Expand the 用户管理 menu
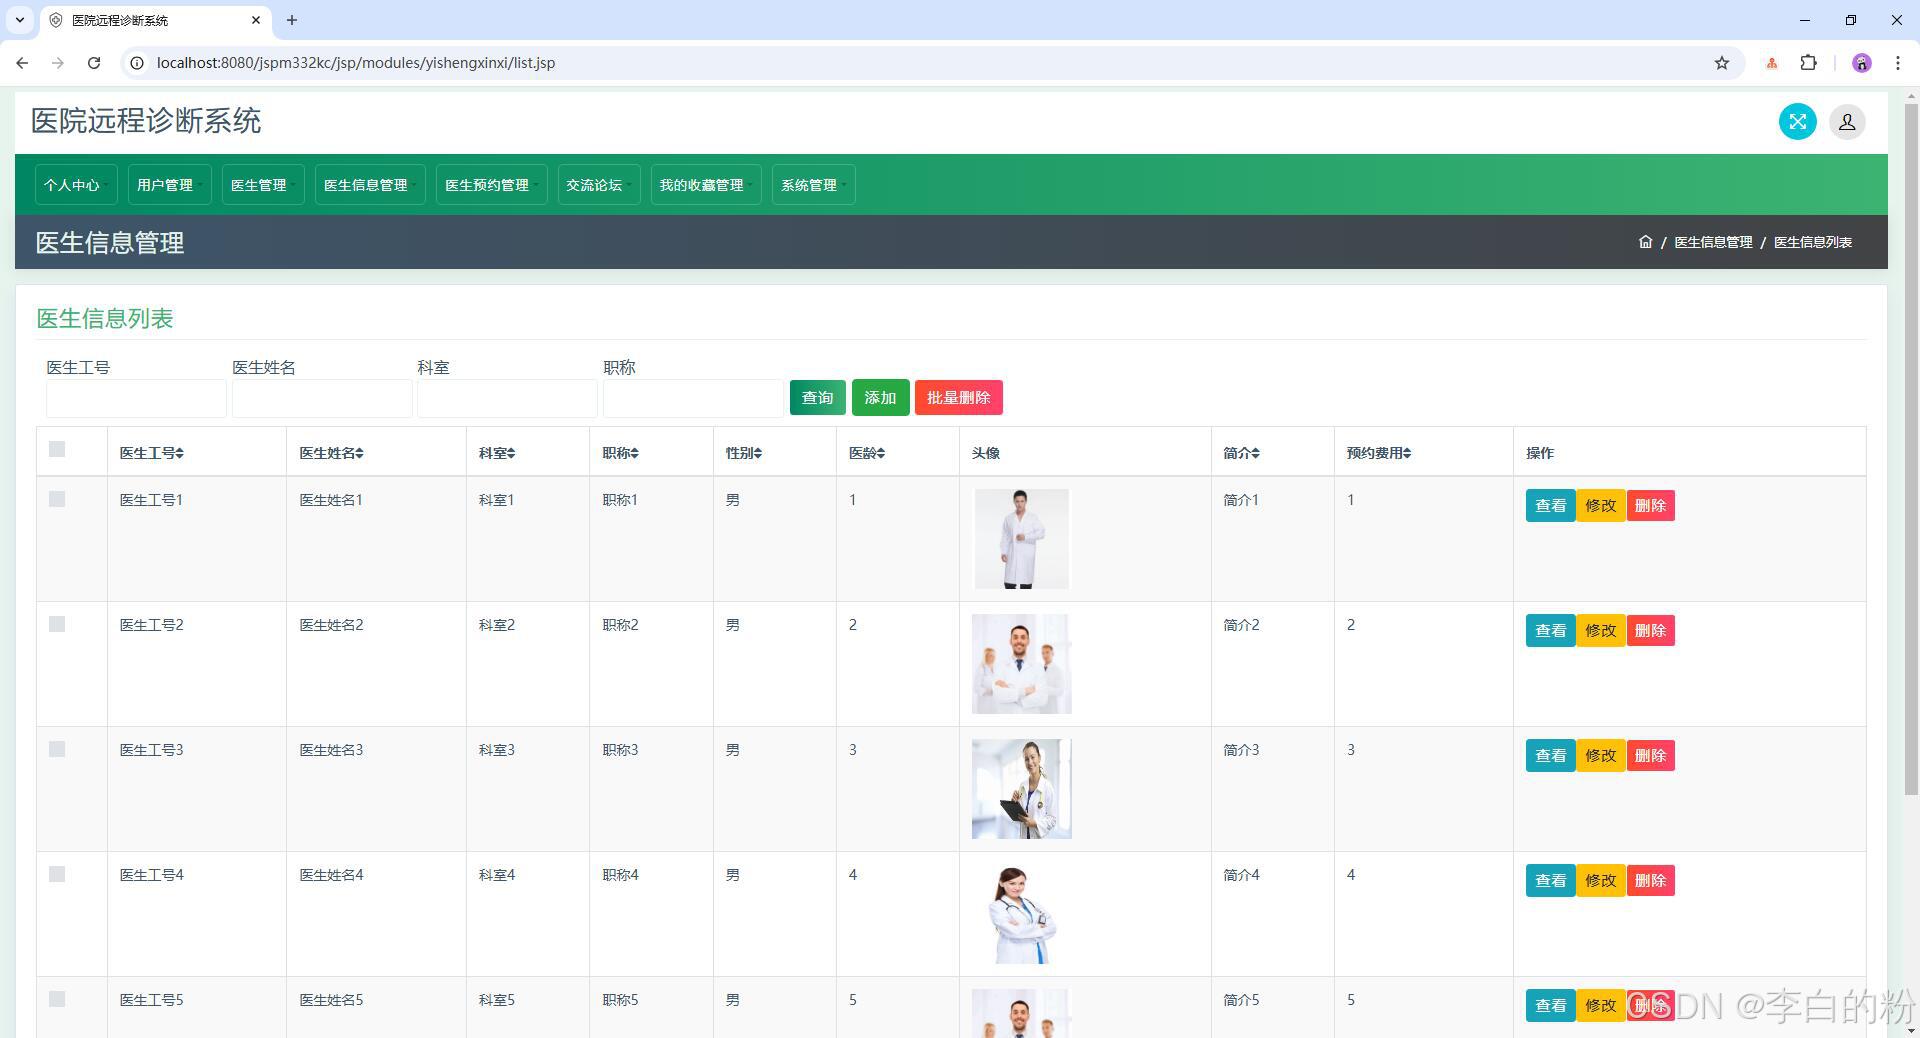 169,185
